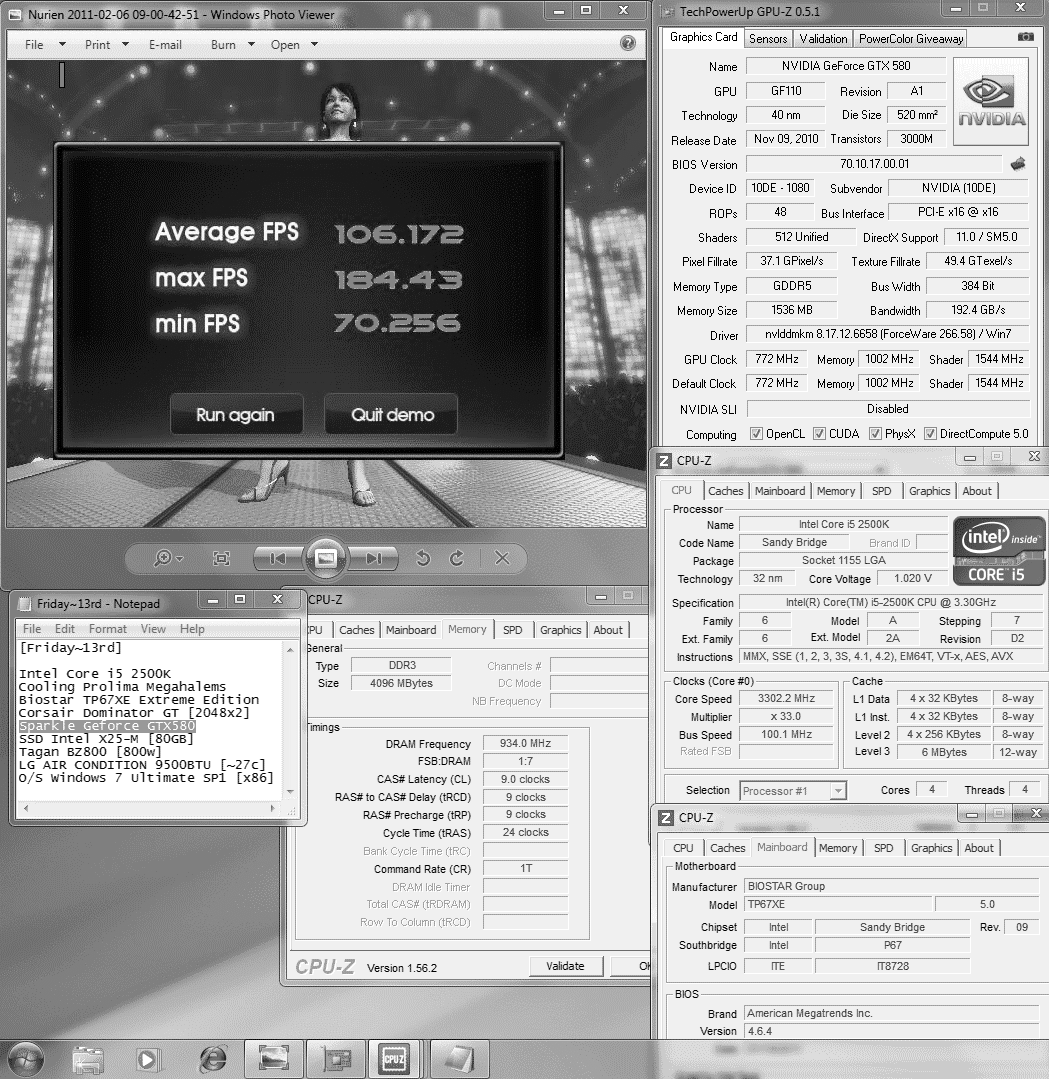Image resolution: width=1049 pixels, height=1079 pixels.
Task: Click the Core Speed 3302.2 MHz value
Action: [x=786, y=698]
